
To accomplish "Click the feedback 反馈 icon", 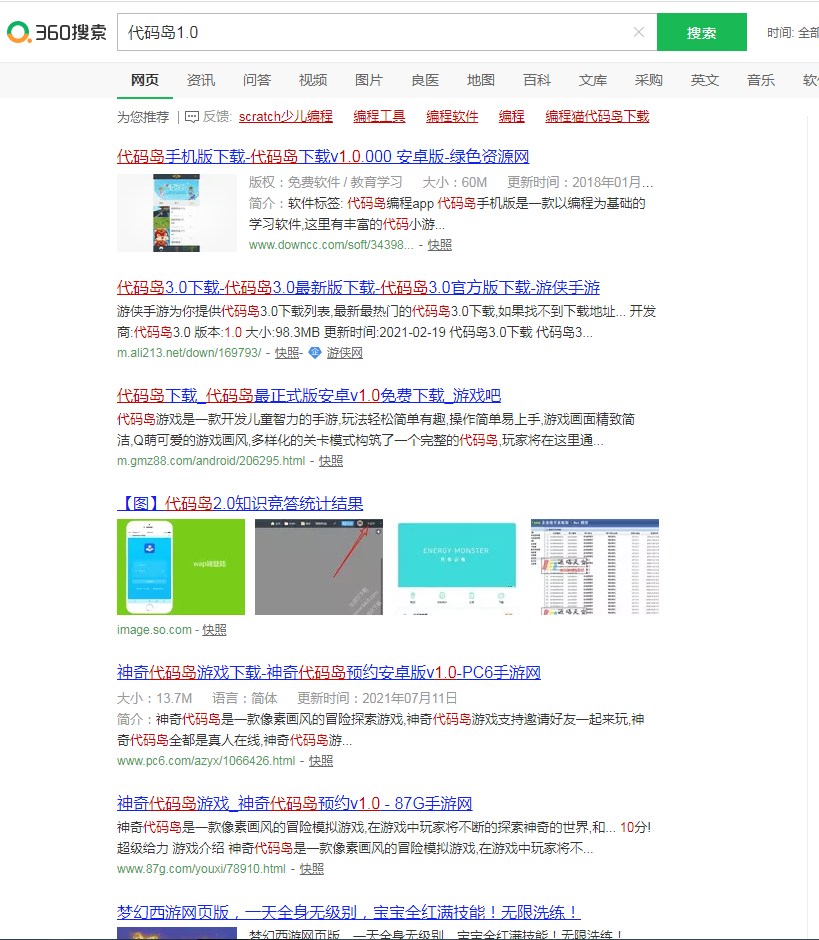I will (x=192, y=116).
